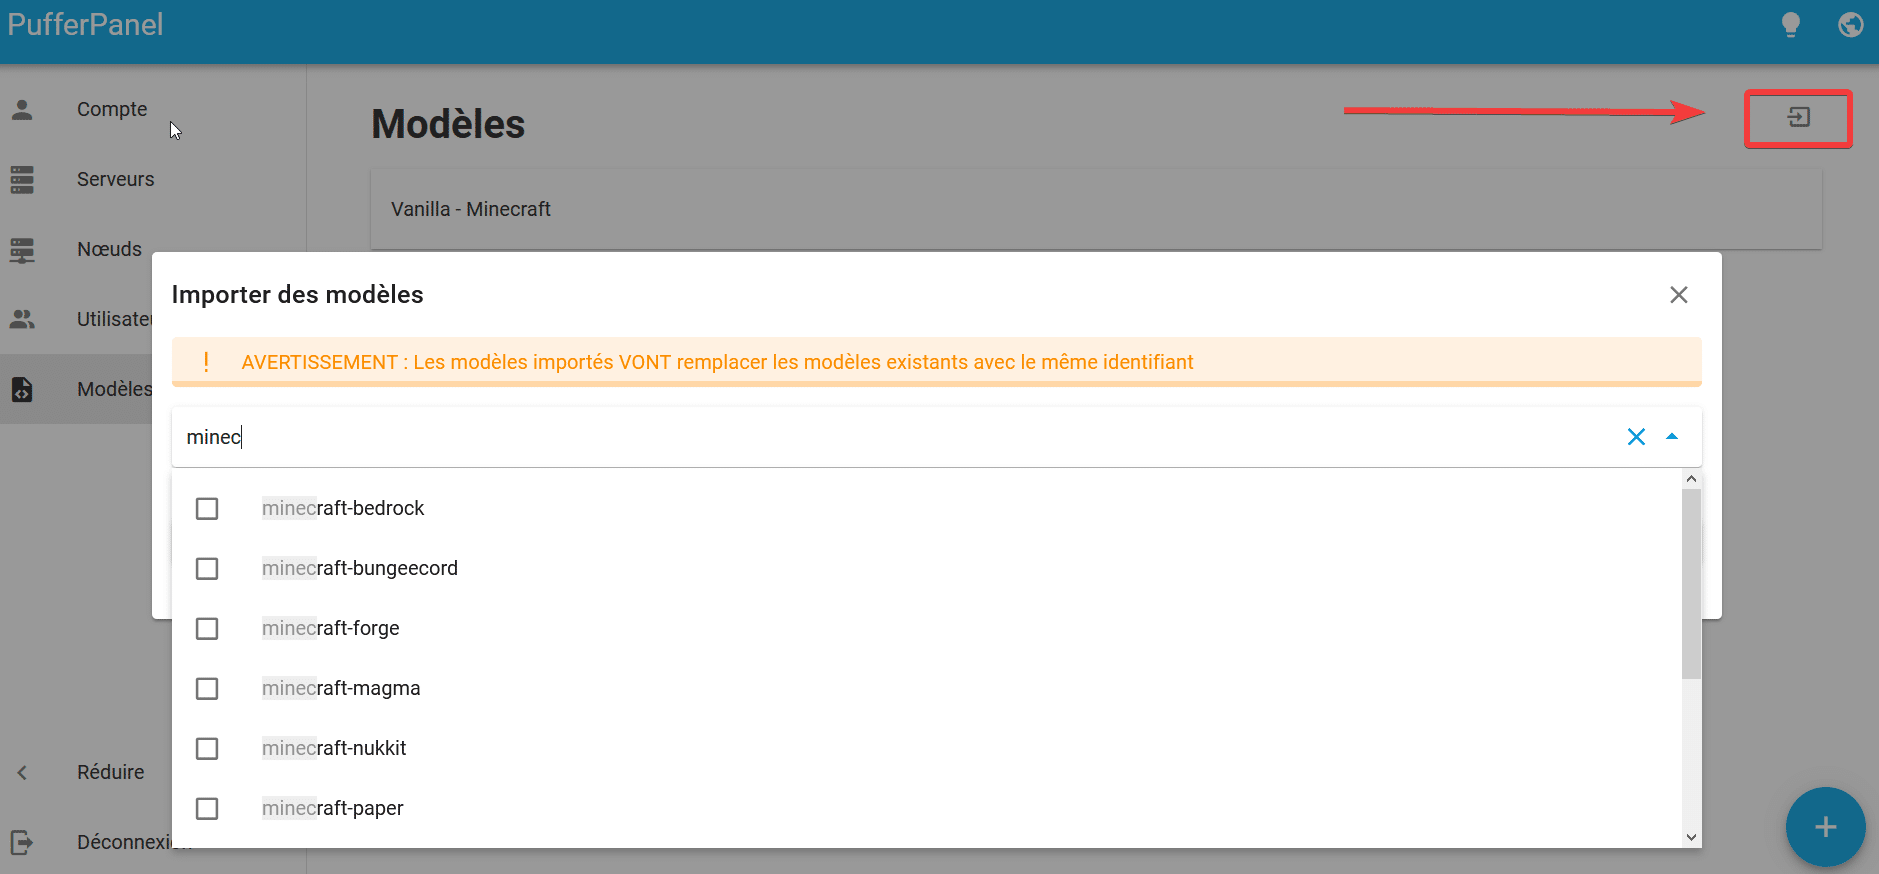Click the Déconnexion logout icon
The height and width of the screenshot is (874, 1879).
click(22, 842)
